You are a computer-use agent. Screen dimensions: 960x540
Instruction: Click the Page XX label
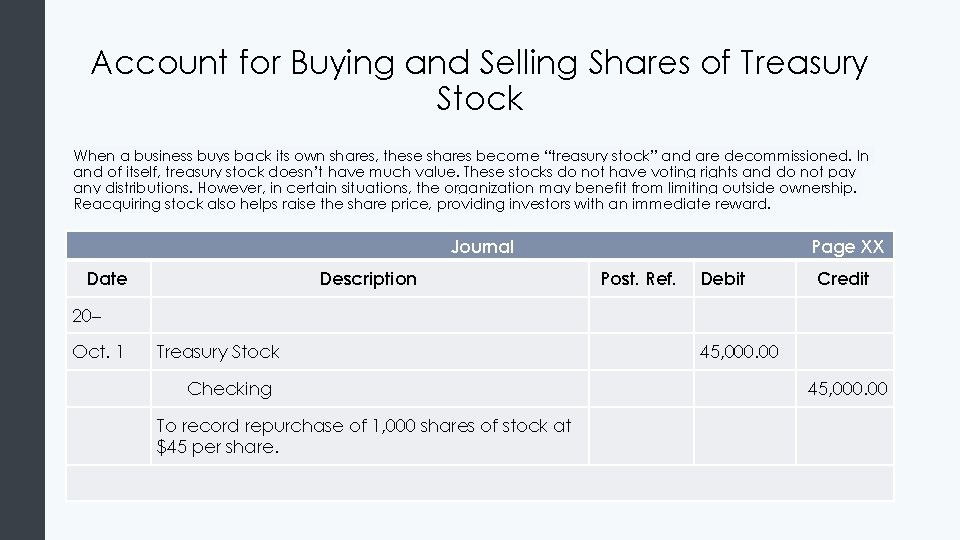[847, 247]
